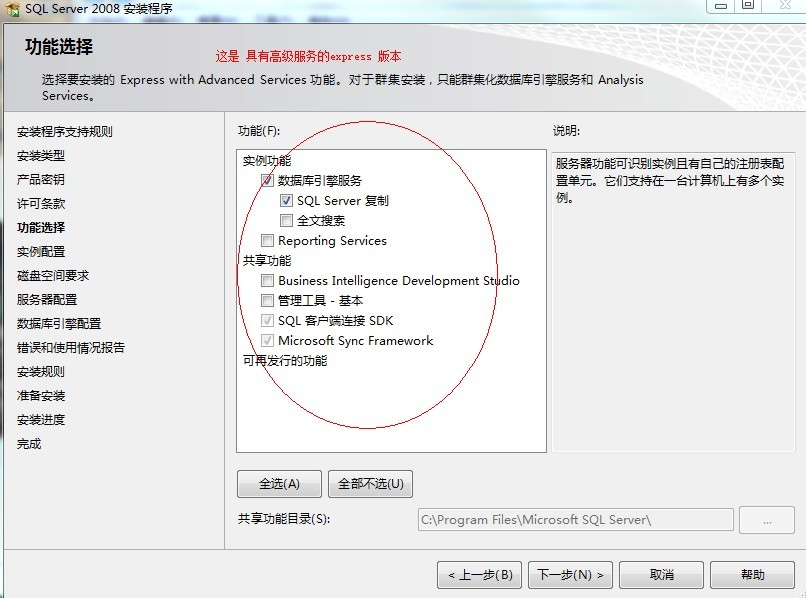Click the SQL Server setup title bar icon

(x=12, y=8)
